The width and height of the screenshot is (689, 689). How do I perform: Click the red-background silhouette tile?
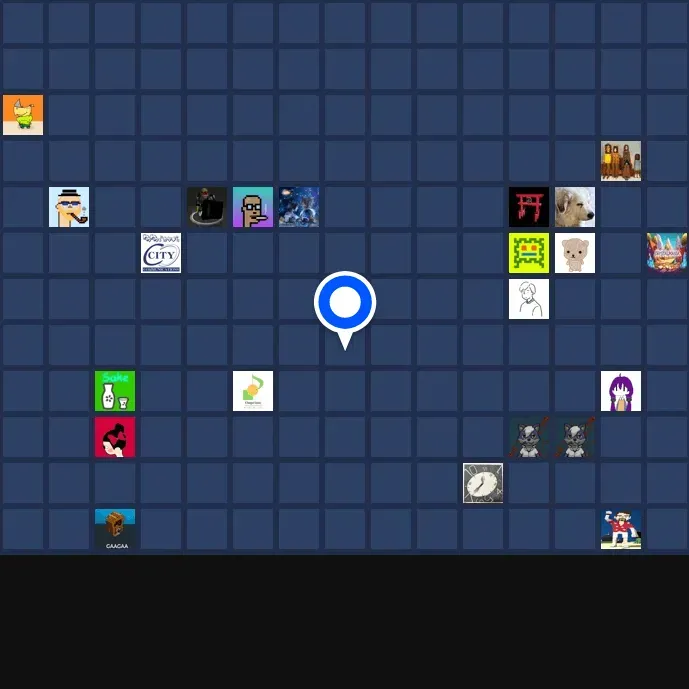tap(115, 437)
